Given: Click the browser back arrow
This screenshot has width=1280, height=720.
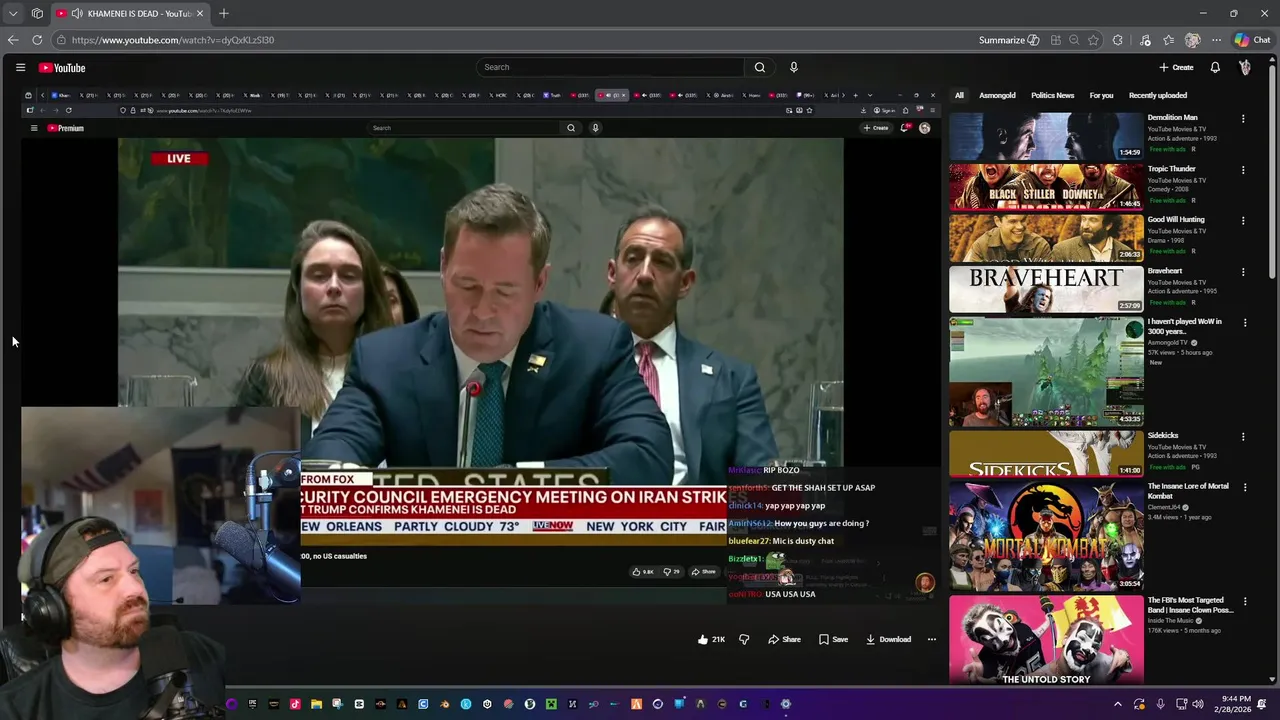Looking at the screenshot, I should 12,40.
